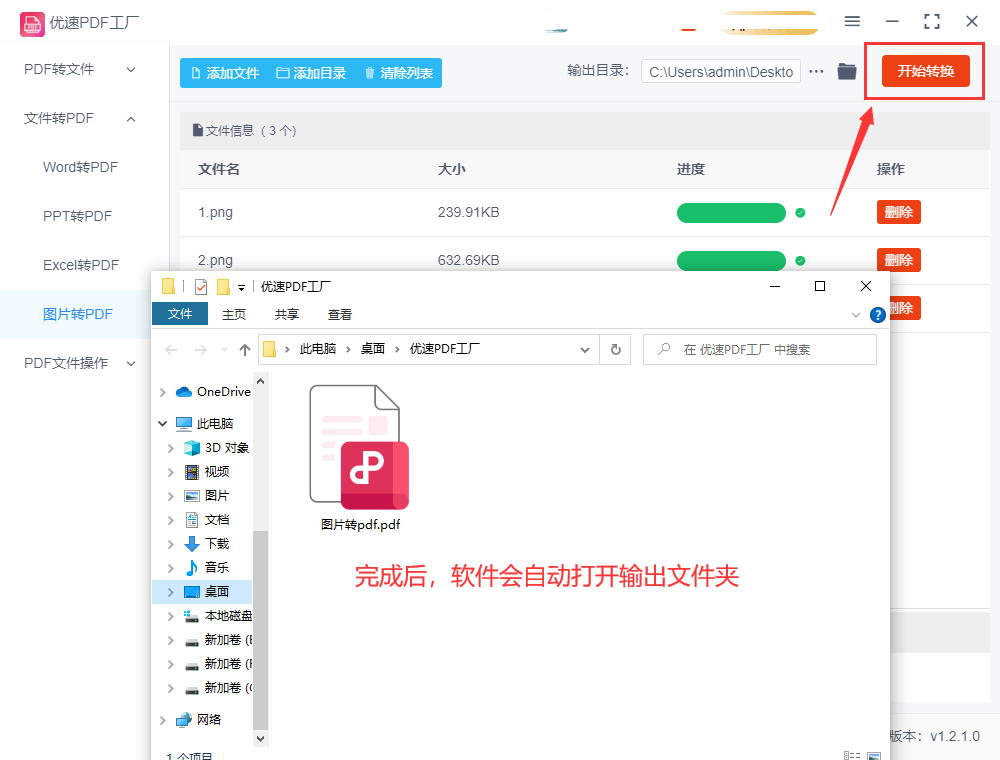The image size is (1000, 760).
Task: Open 查看 tab in Explorer ribbon
Action: pyautogui.click(x=340, y=314)
